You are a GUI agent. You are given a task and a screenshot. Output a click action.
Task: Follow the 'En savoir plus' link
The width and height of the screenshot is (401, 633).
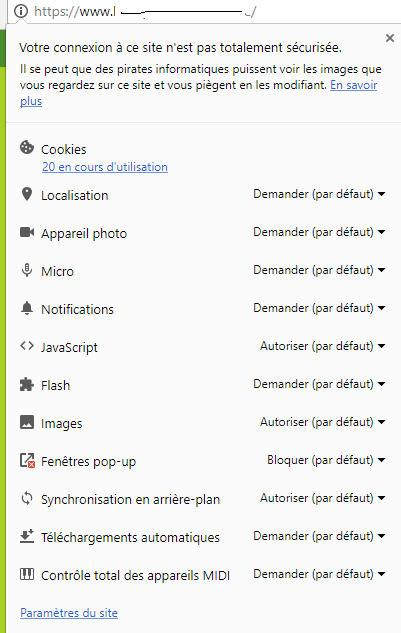pos(199,93)
